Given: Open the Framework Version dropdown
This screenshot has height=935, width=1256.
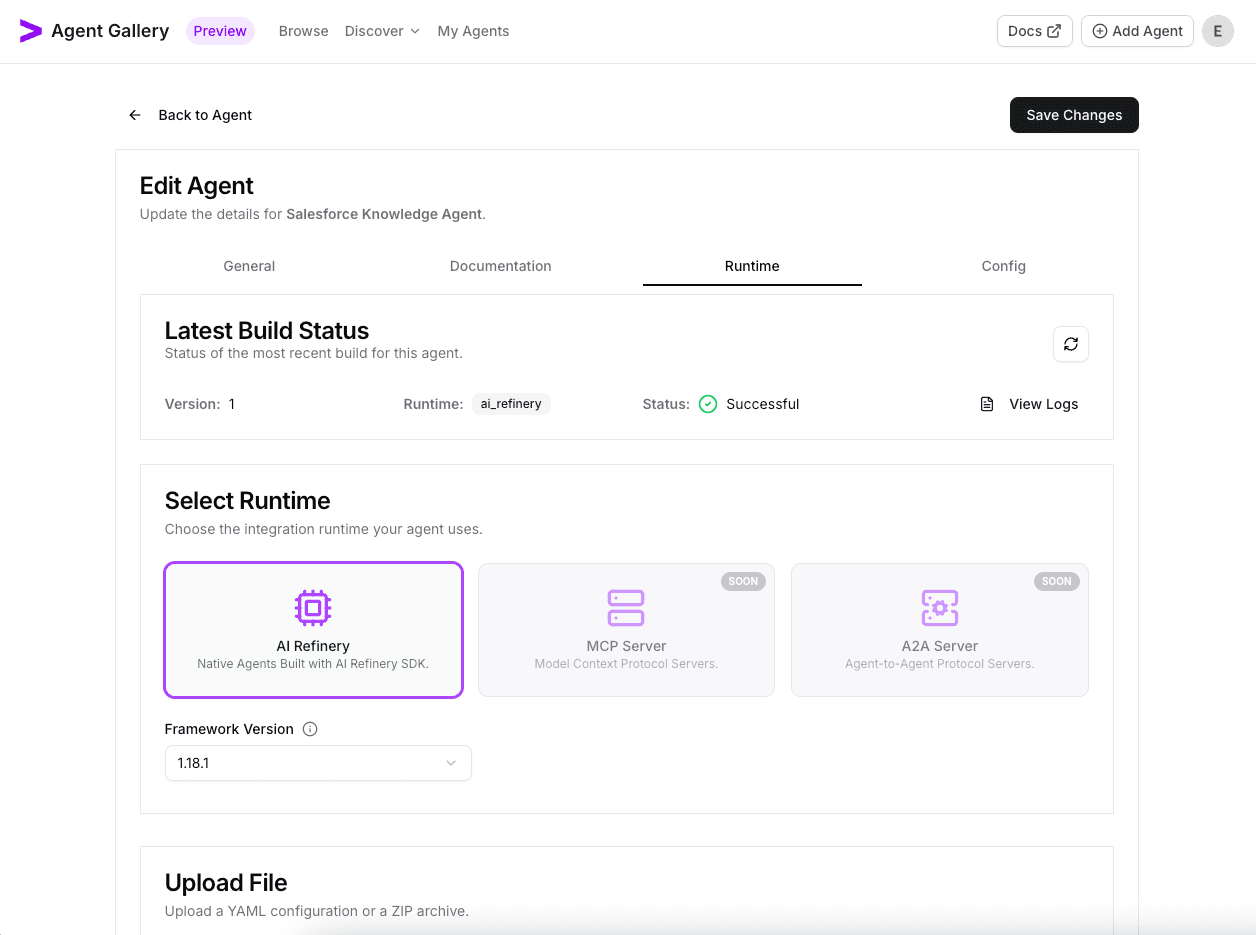Looking at the screenshot, I should (x=318, y=763).
